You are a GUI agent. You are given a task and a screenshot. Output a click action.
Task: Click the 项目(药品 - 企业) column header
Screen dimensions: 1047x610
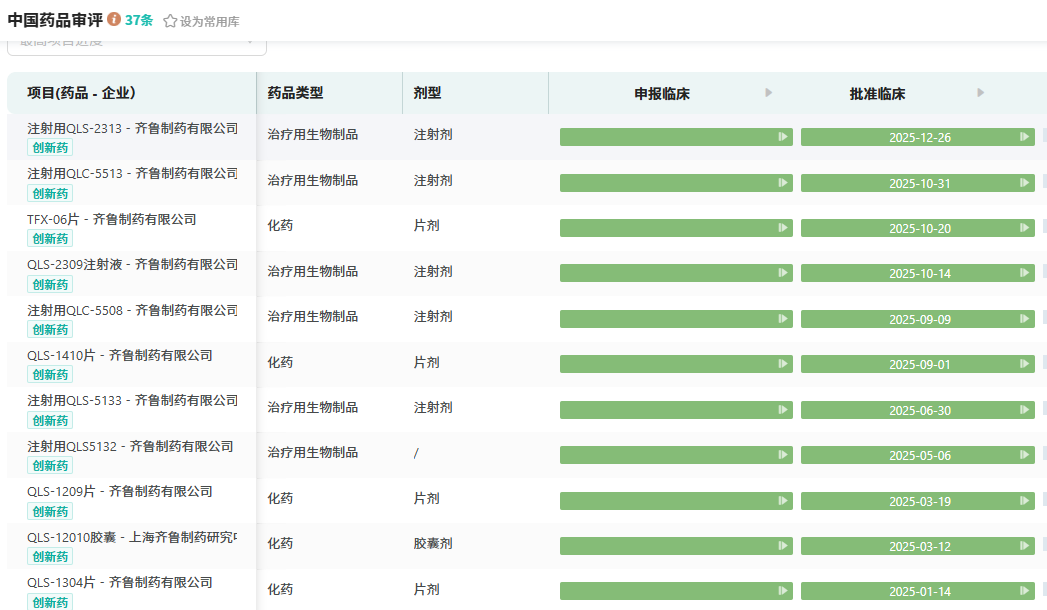(81, 93)
